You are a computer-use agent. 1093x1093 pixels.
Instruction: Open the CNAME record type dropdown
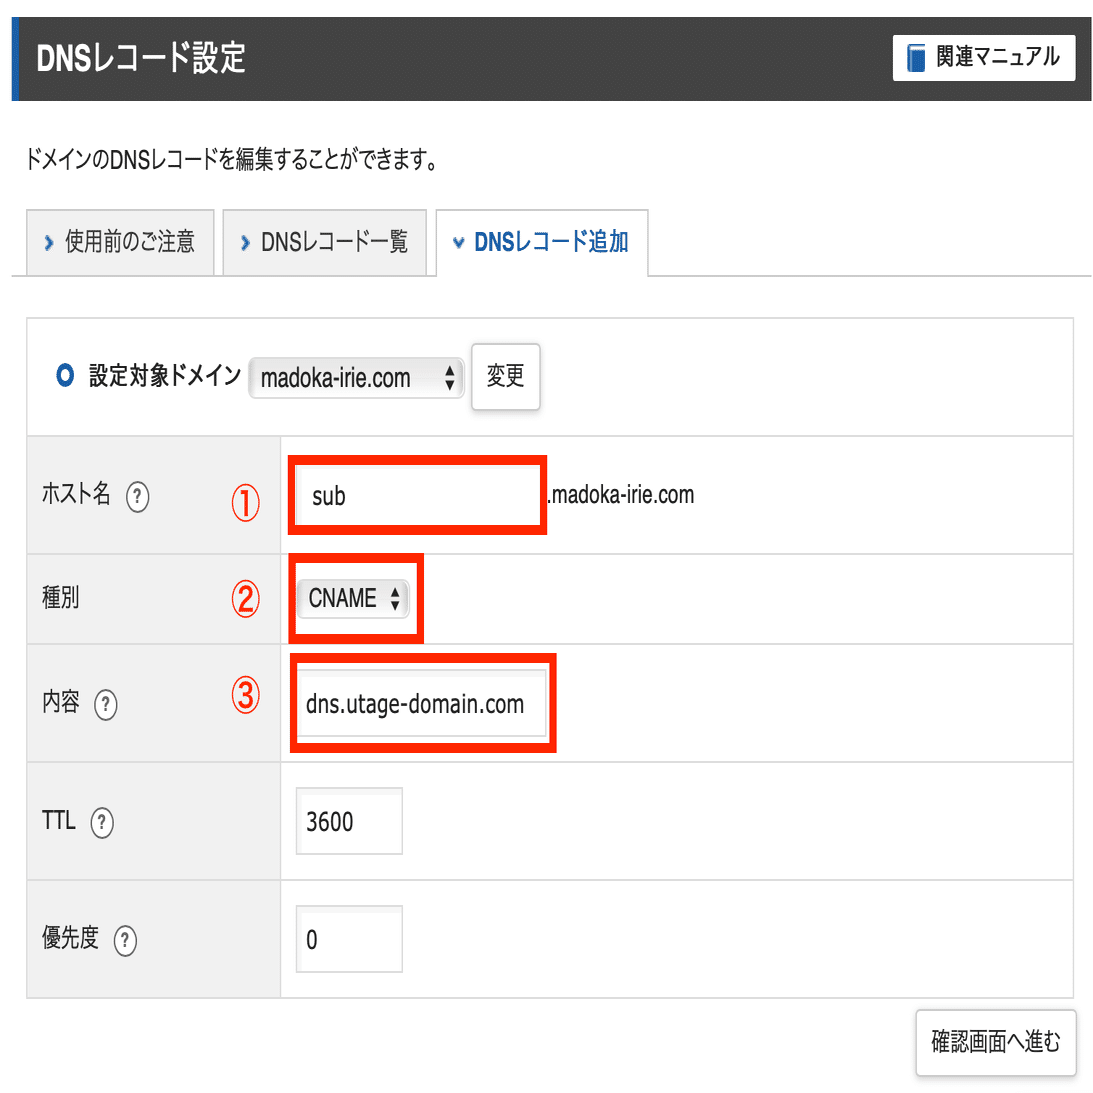(x=353, y=598)
